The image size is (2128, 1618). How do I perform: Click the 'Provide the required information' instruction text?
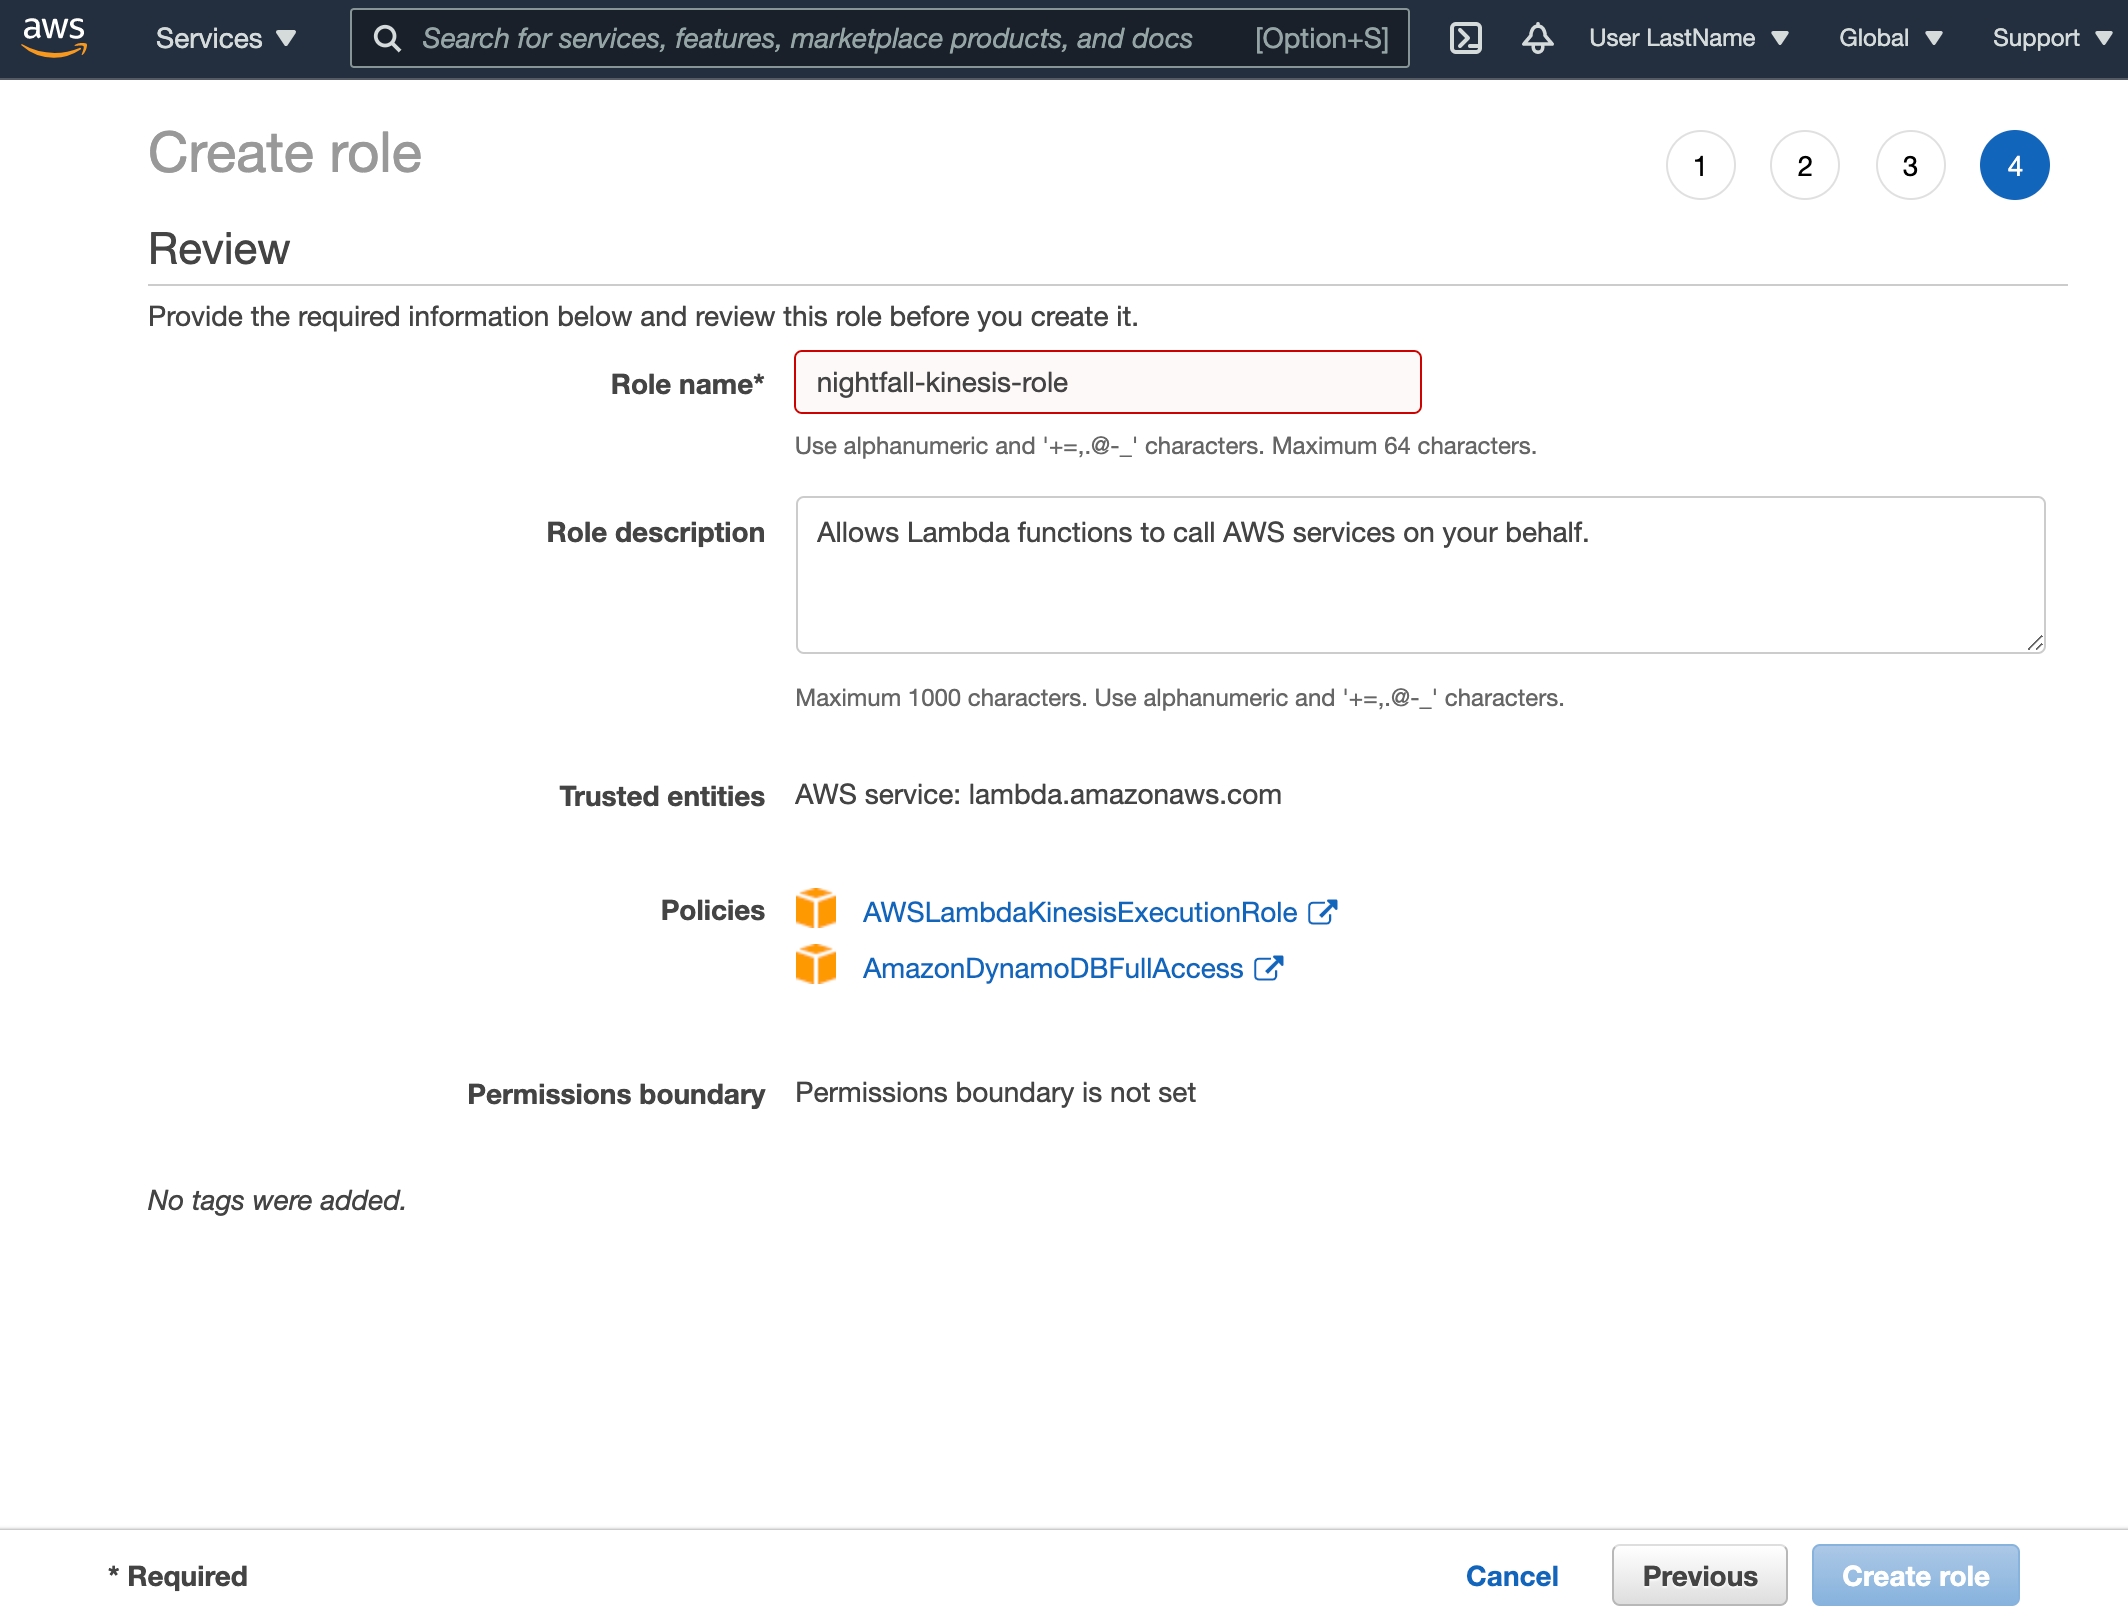643,316
